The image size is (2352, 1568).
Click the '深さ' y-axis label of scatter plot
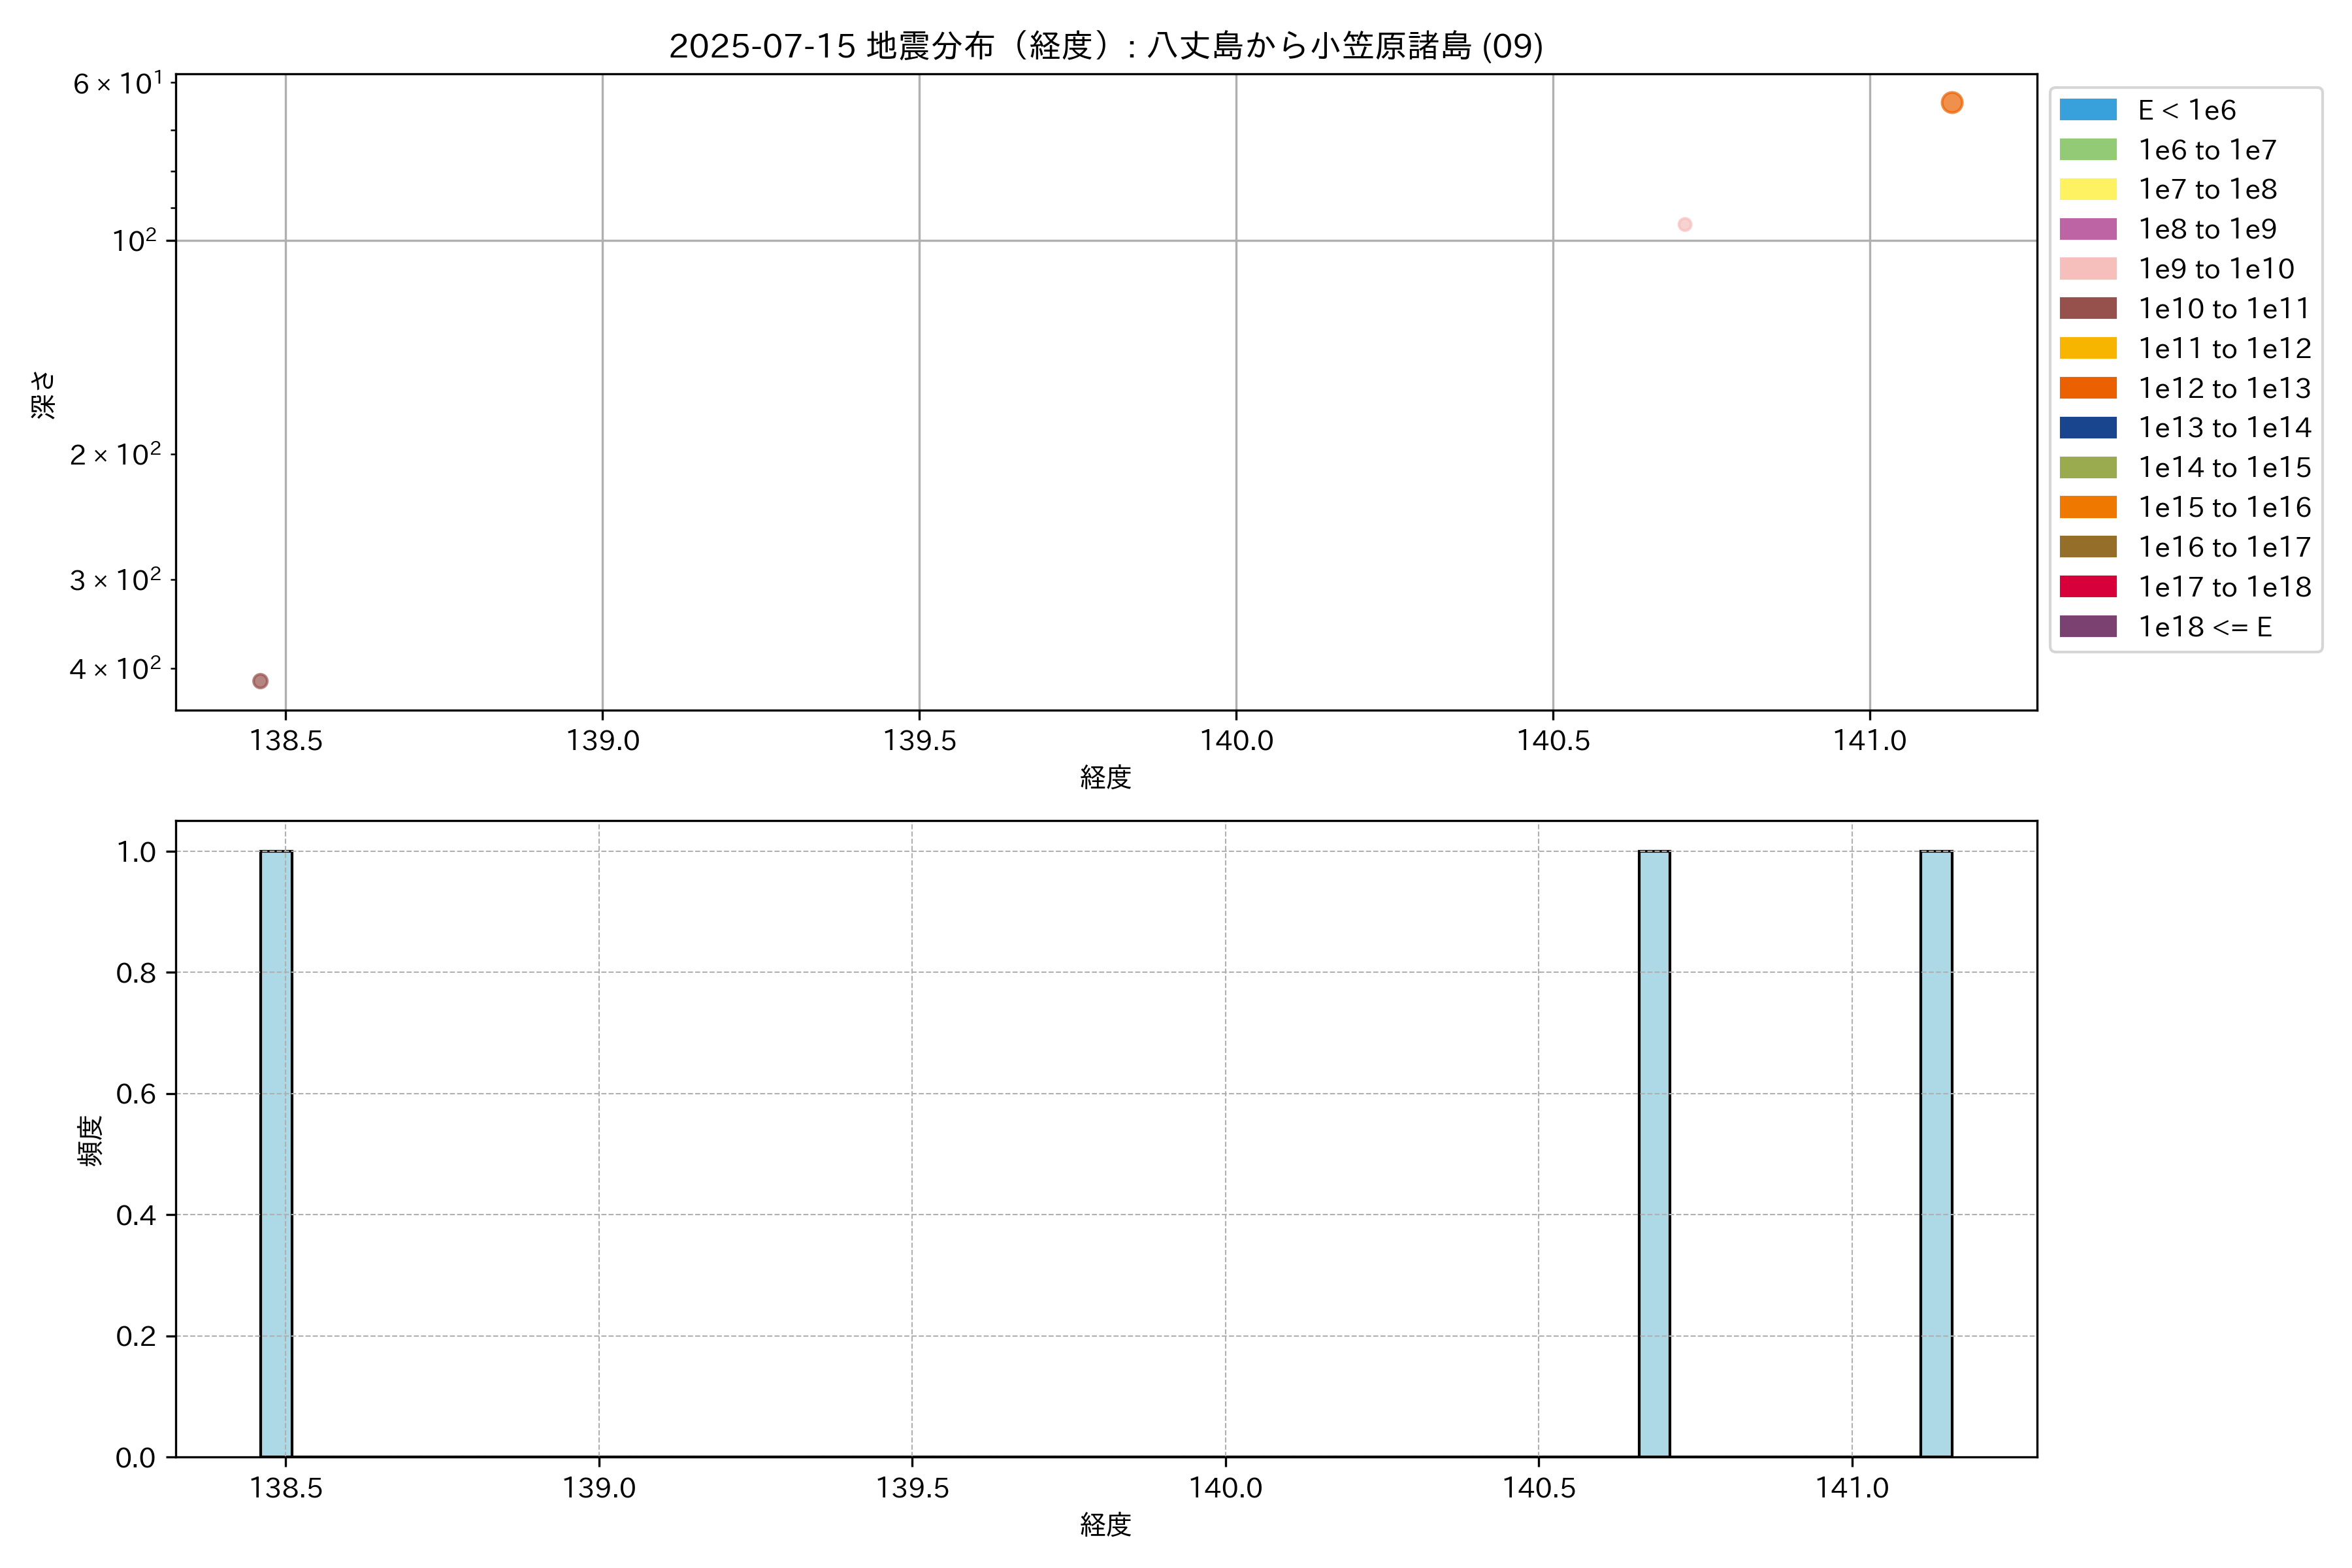43,394
